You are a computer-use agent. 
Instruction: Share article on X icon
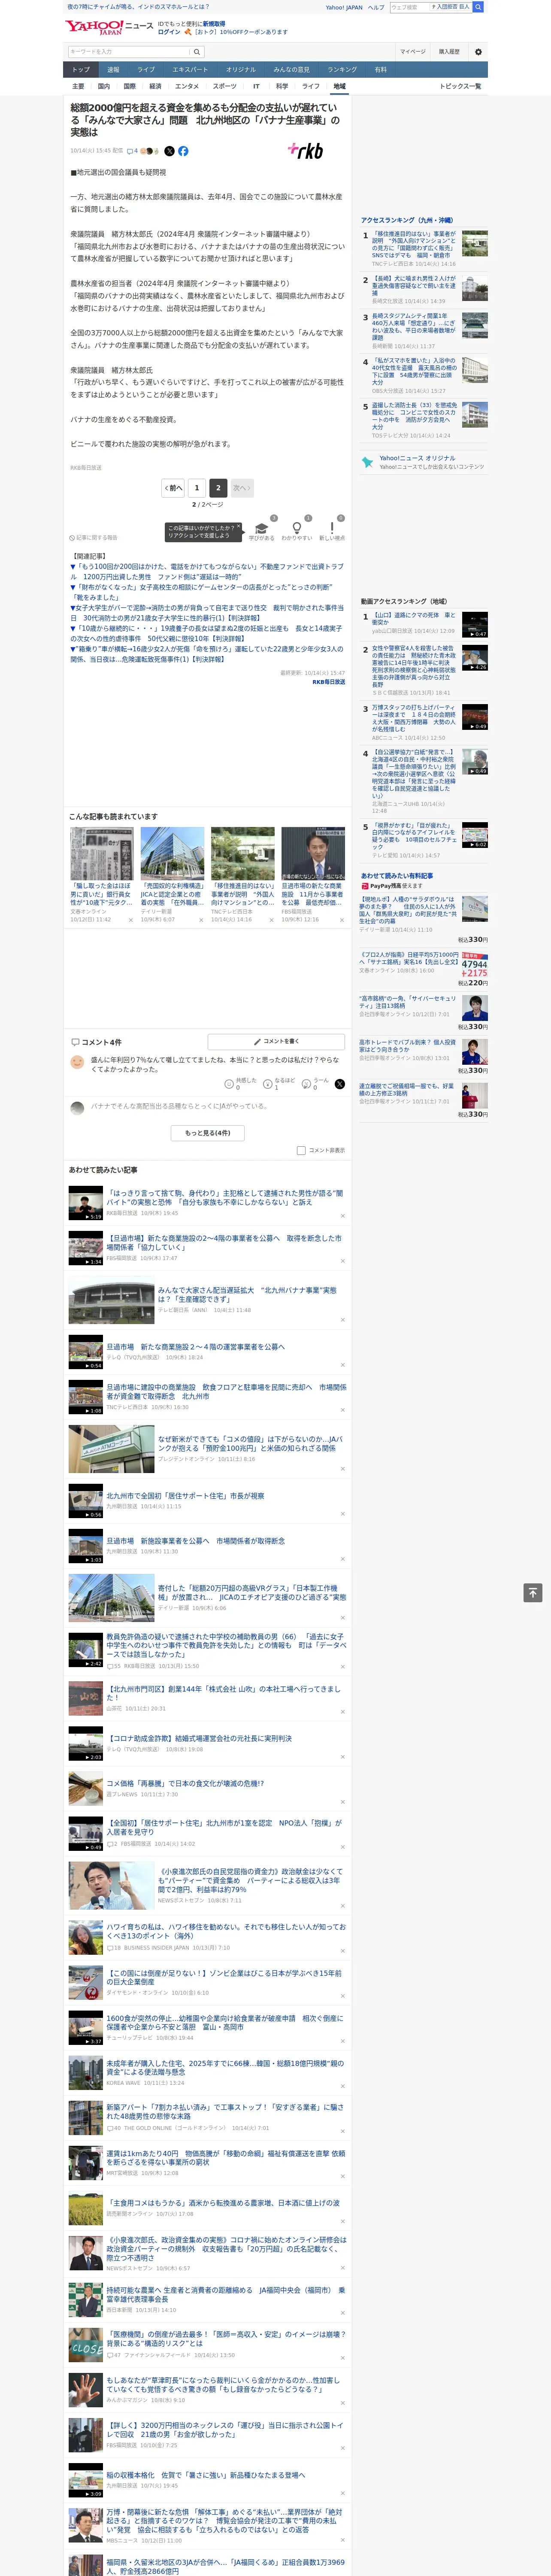169,151
